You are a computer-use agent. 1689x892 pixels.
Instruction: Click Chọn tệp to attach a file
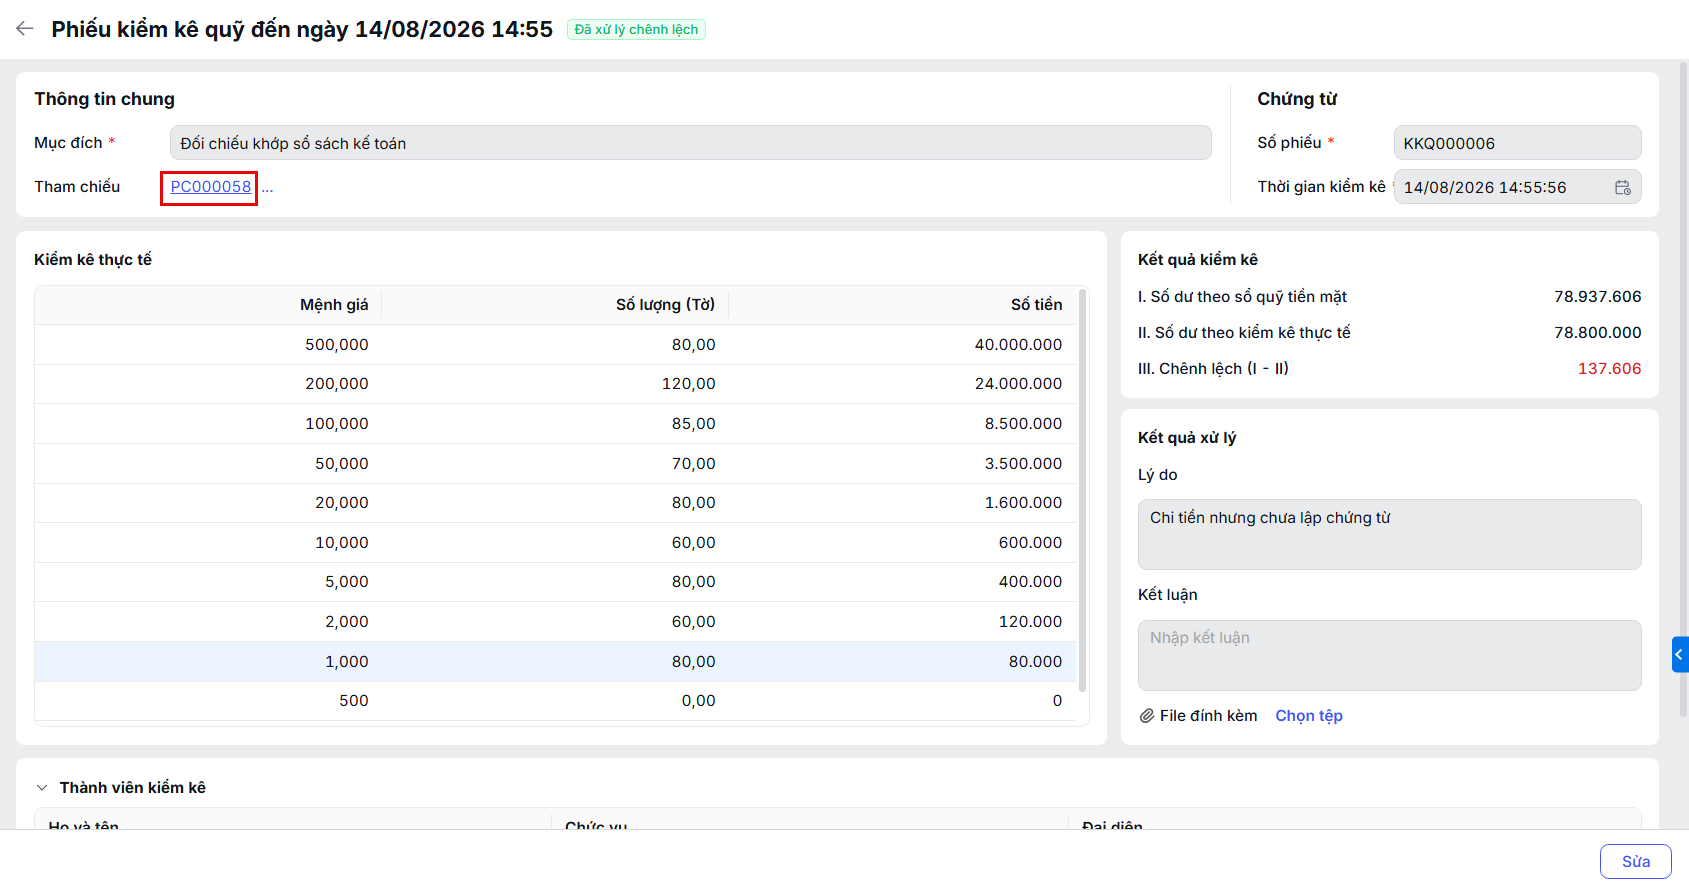pyautogui.click(x=1309, y=716)
